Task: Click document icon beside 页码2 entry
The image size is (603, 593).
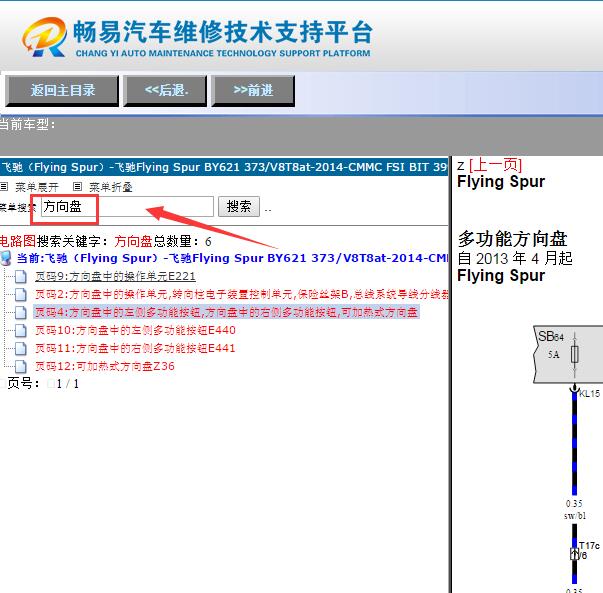Action: pyautogui.click(x=20, y=295)
